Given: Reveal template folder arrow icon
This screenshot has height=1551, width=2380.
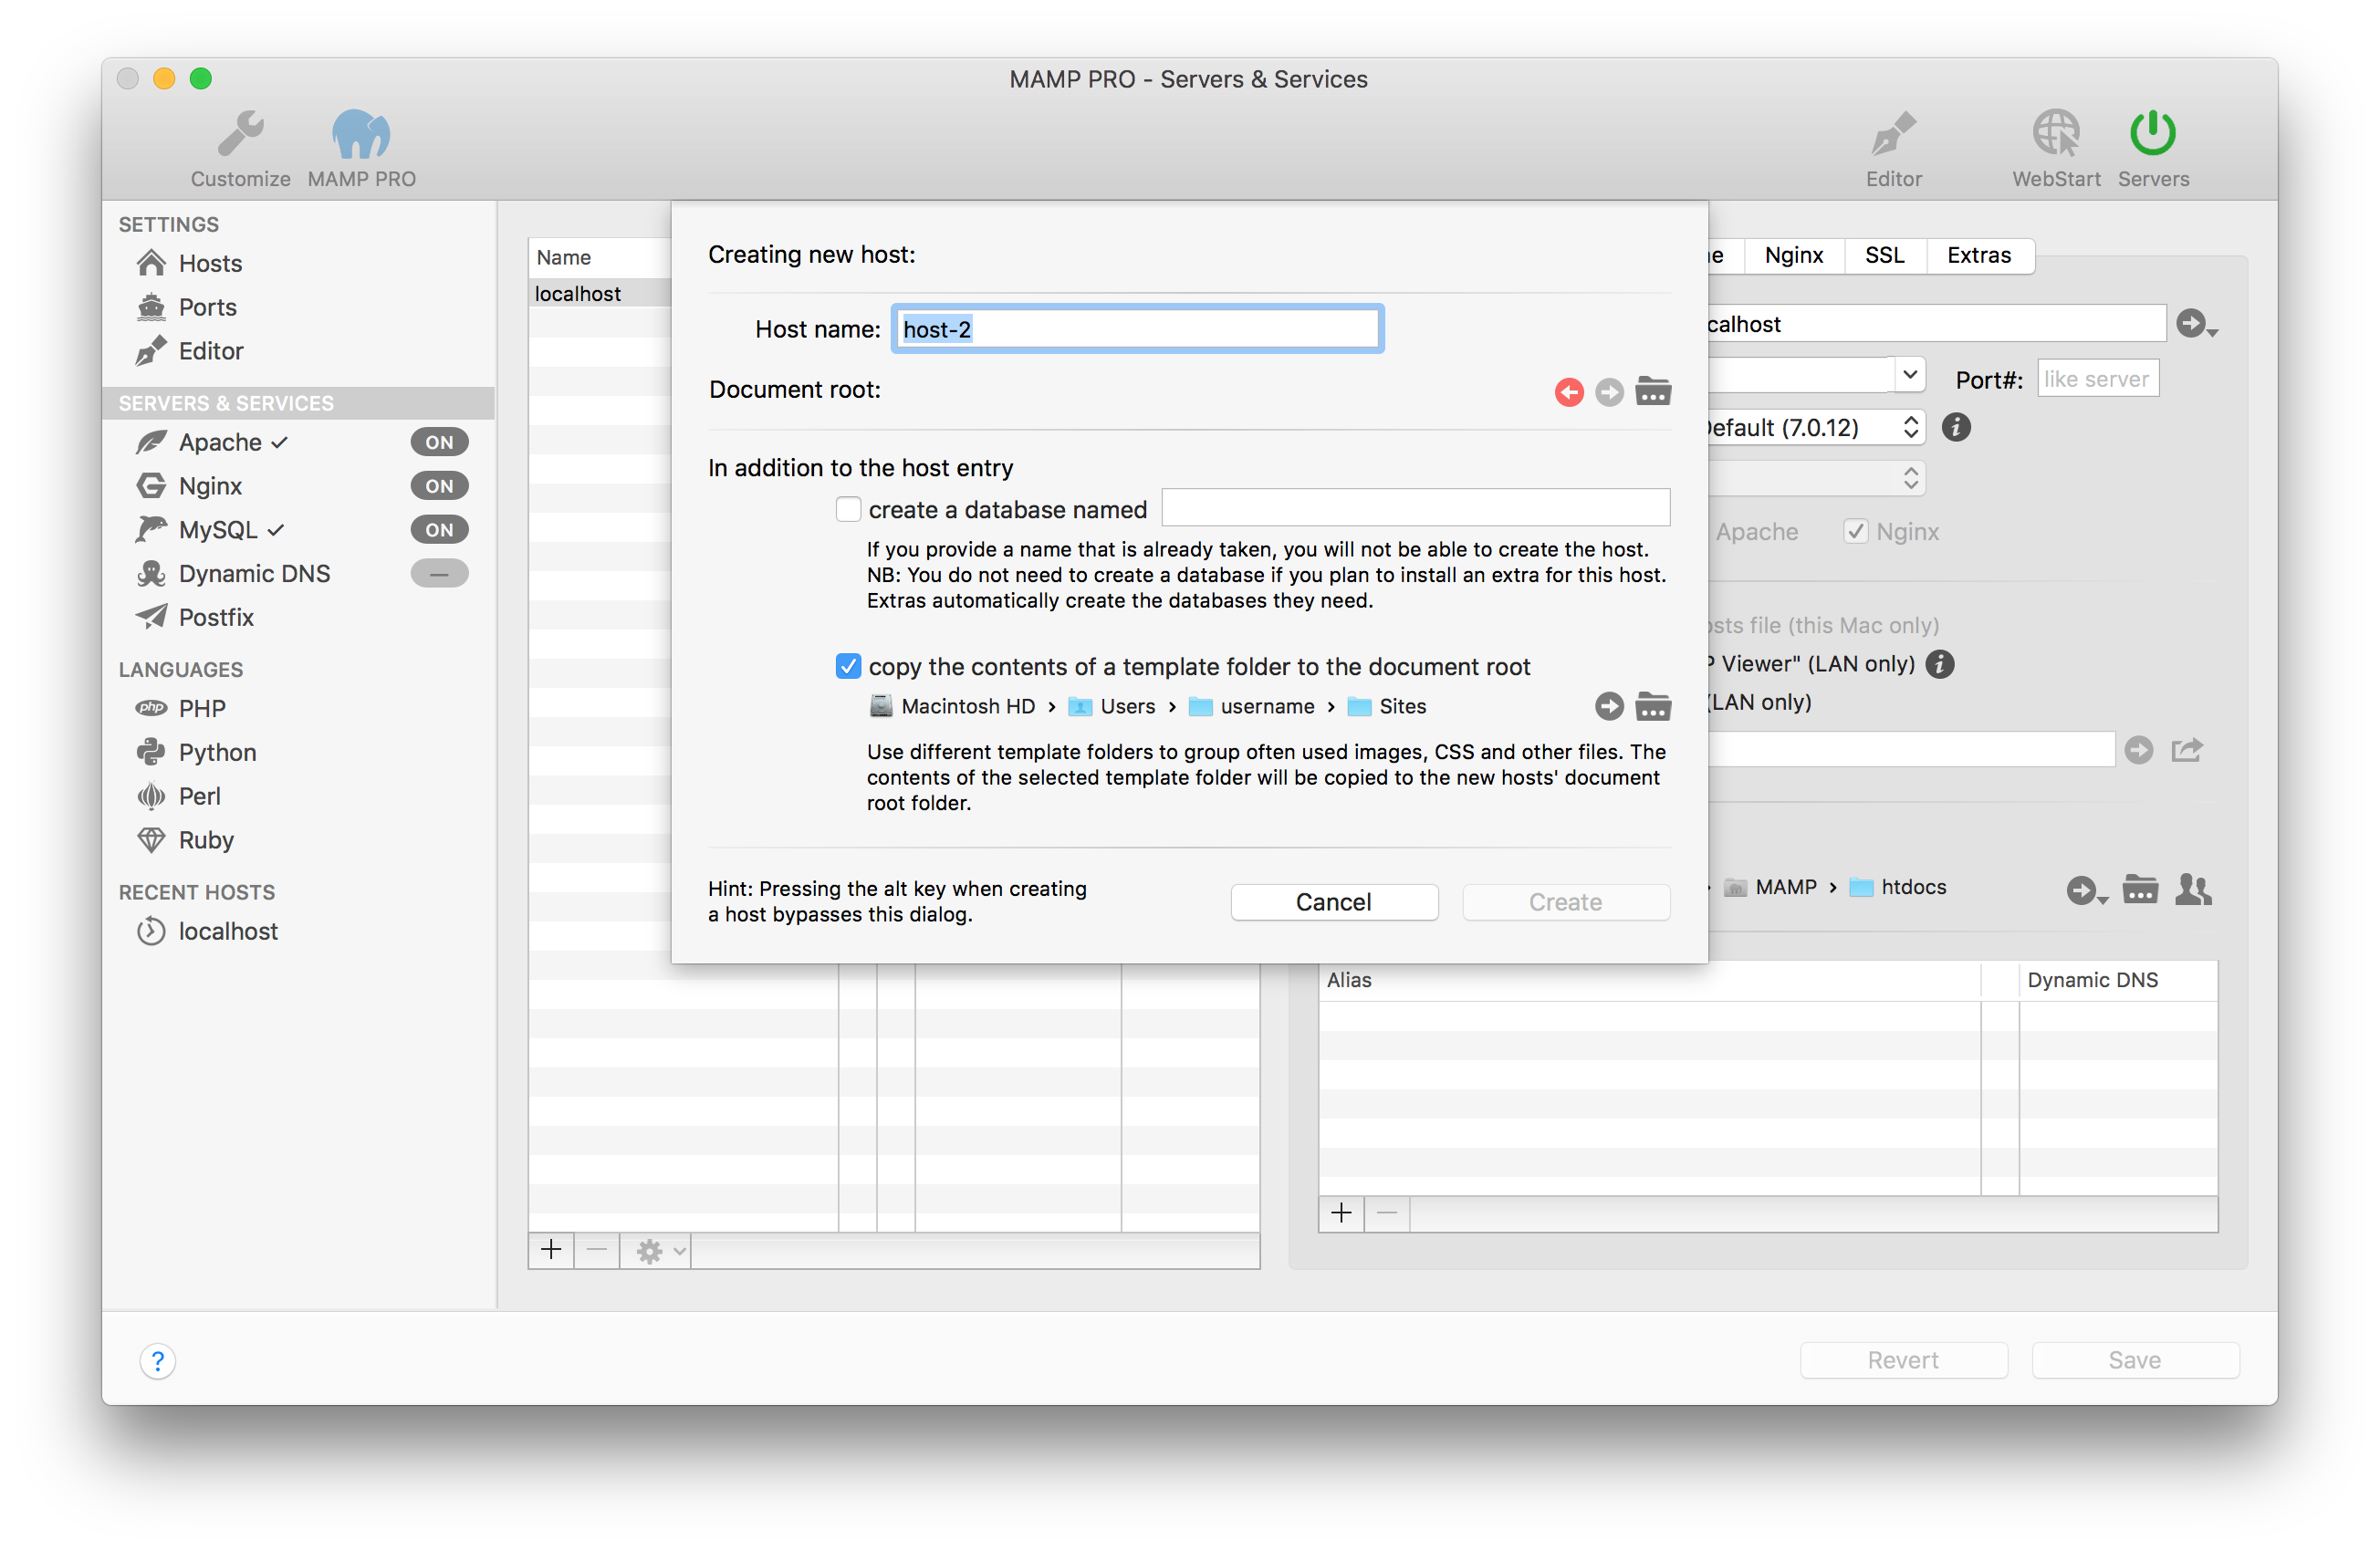Looking at the screenshot, I should (1609, 707).
